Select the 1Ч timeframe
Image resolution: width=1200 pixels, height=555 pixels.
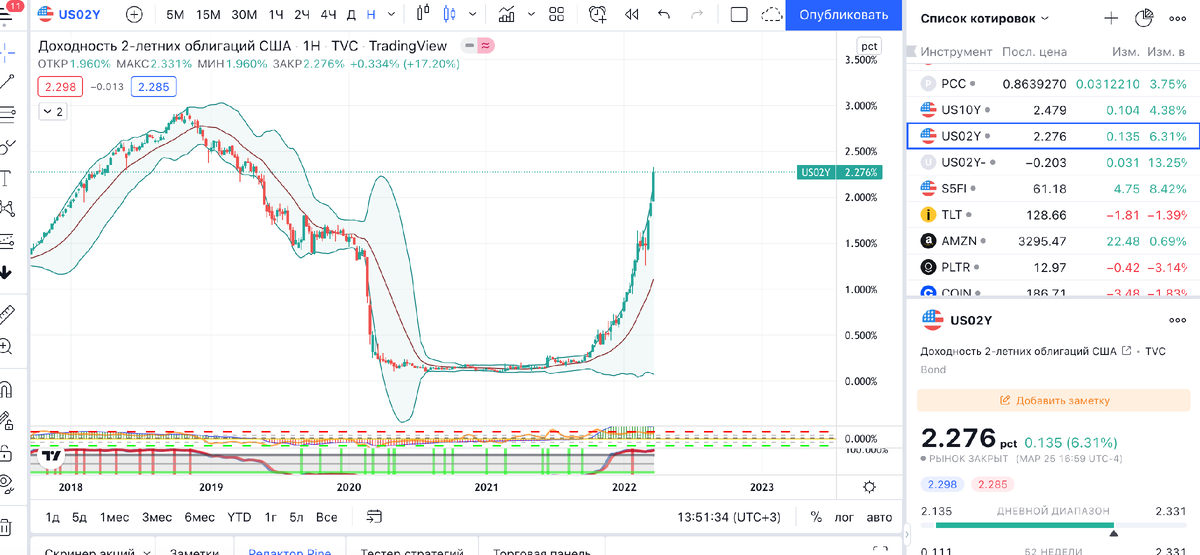276,15
